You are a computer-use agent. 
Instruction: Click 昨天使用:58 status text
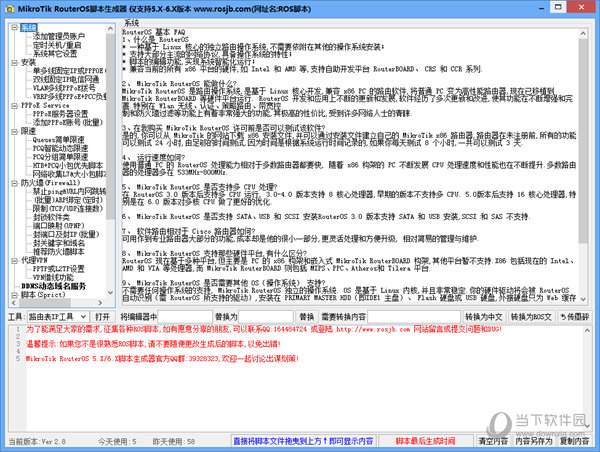point(174,441)
